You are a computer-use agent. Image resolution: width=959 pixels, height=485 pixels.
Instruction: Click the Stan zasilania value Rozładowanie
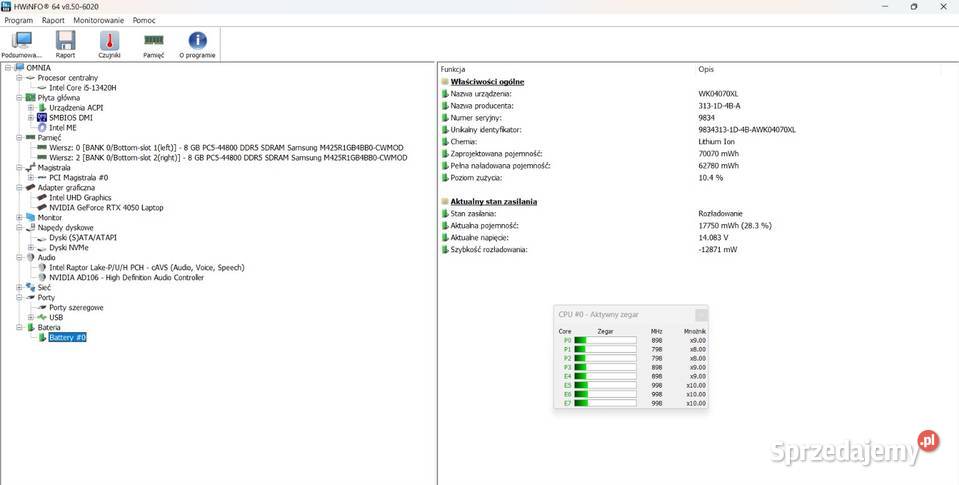(720, 213)
